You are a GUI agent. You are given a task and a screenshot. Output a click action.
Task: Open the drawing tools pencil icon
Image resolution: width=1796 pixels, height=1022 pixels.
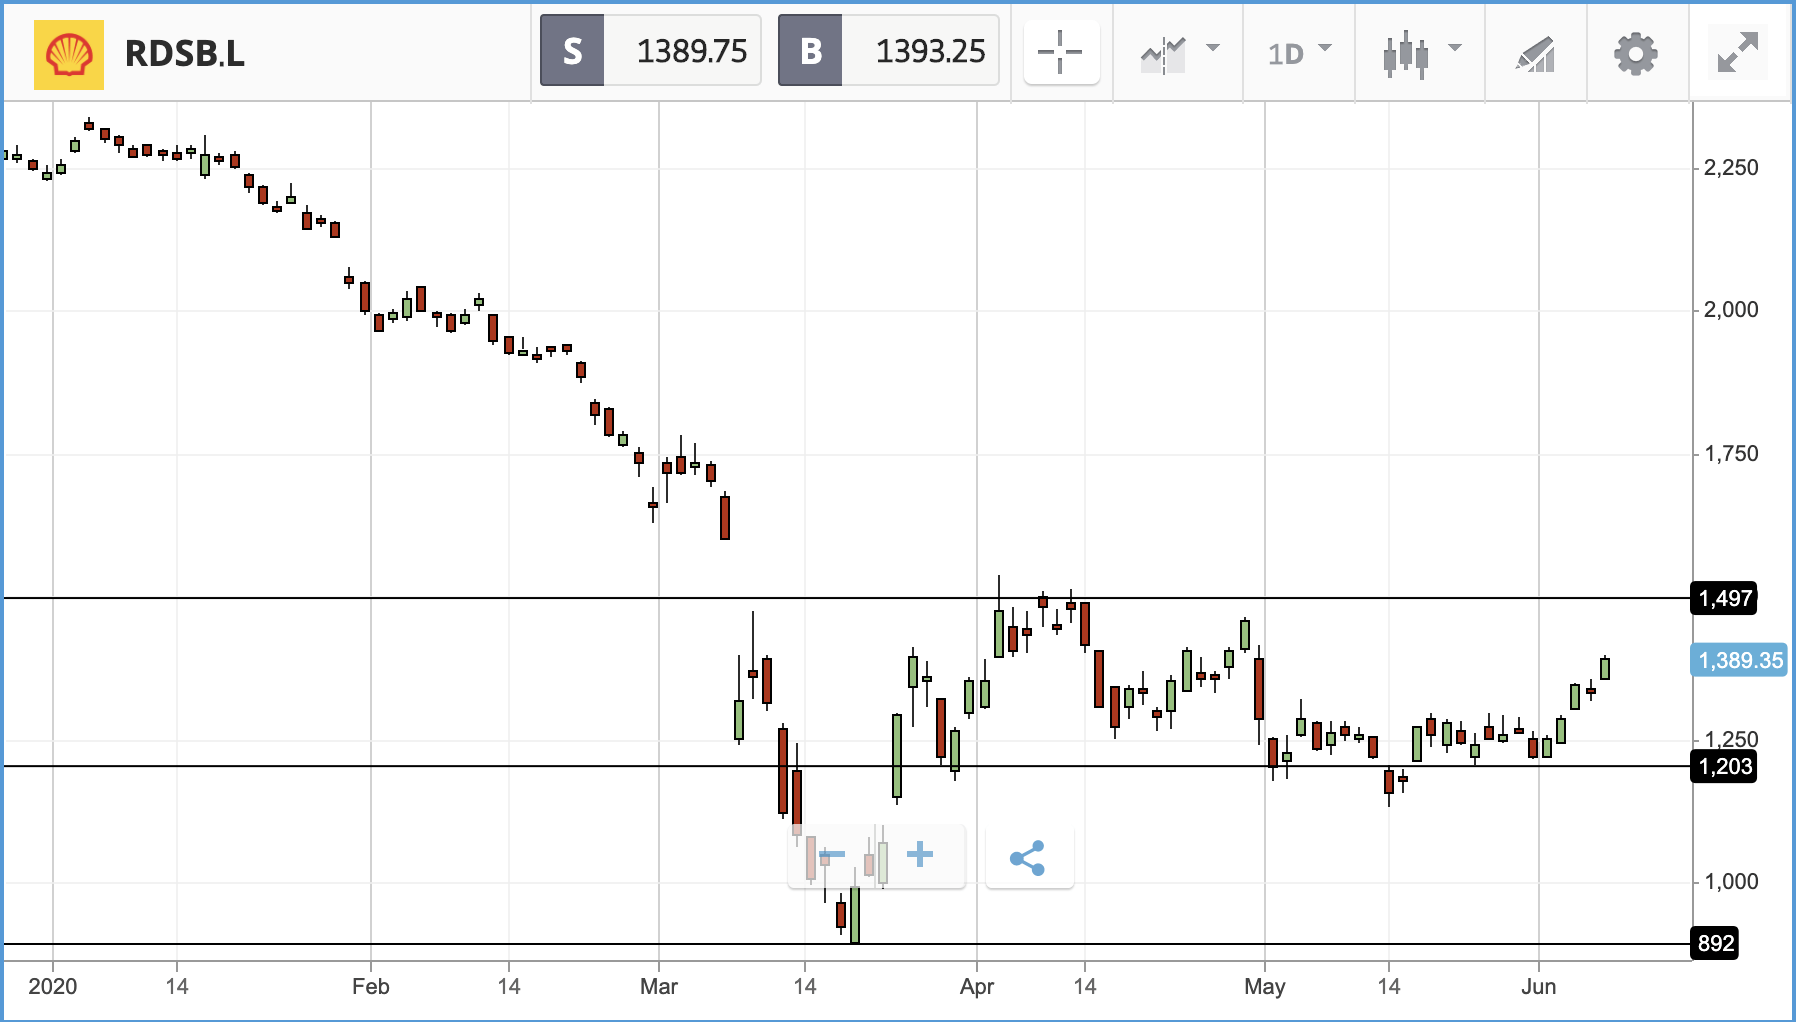(x=1536, y=54)
